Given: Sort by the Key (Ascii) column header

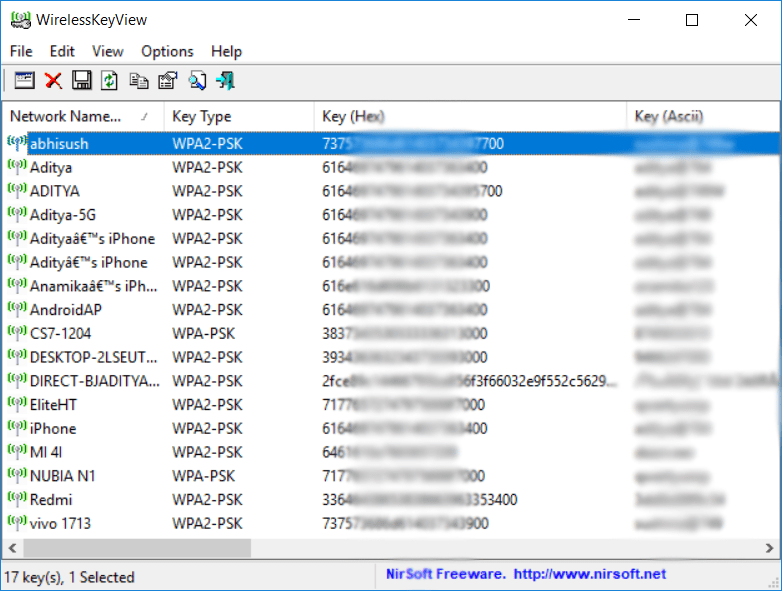Looking at the screenshot, I should tap(702, 116).
